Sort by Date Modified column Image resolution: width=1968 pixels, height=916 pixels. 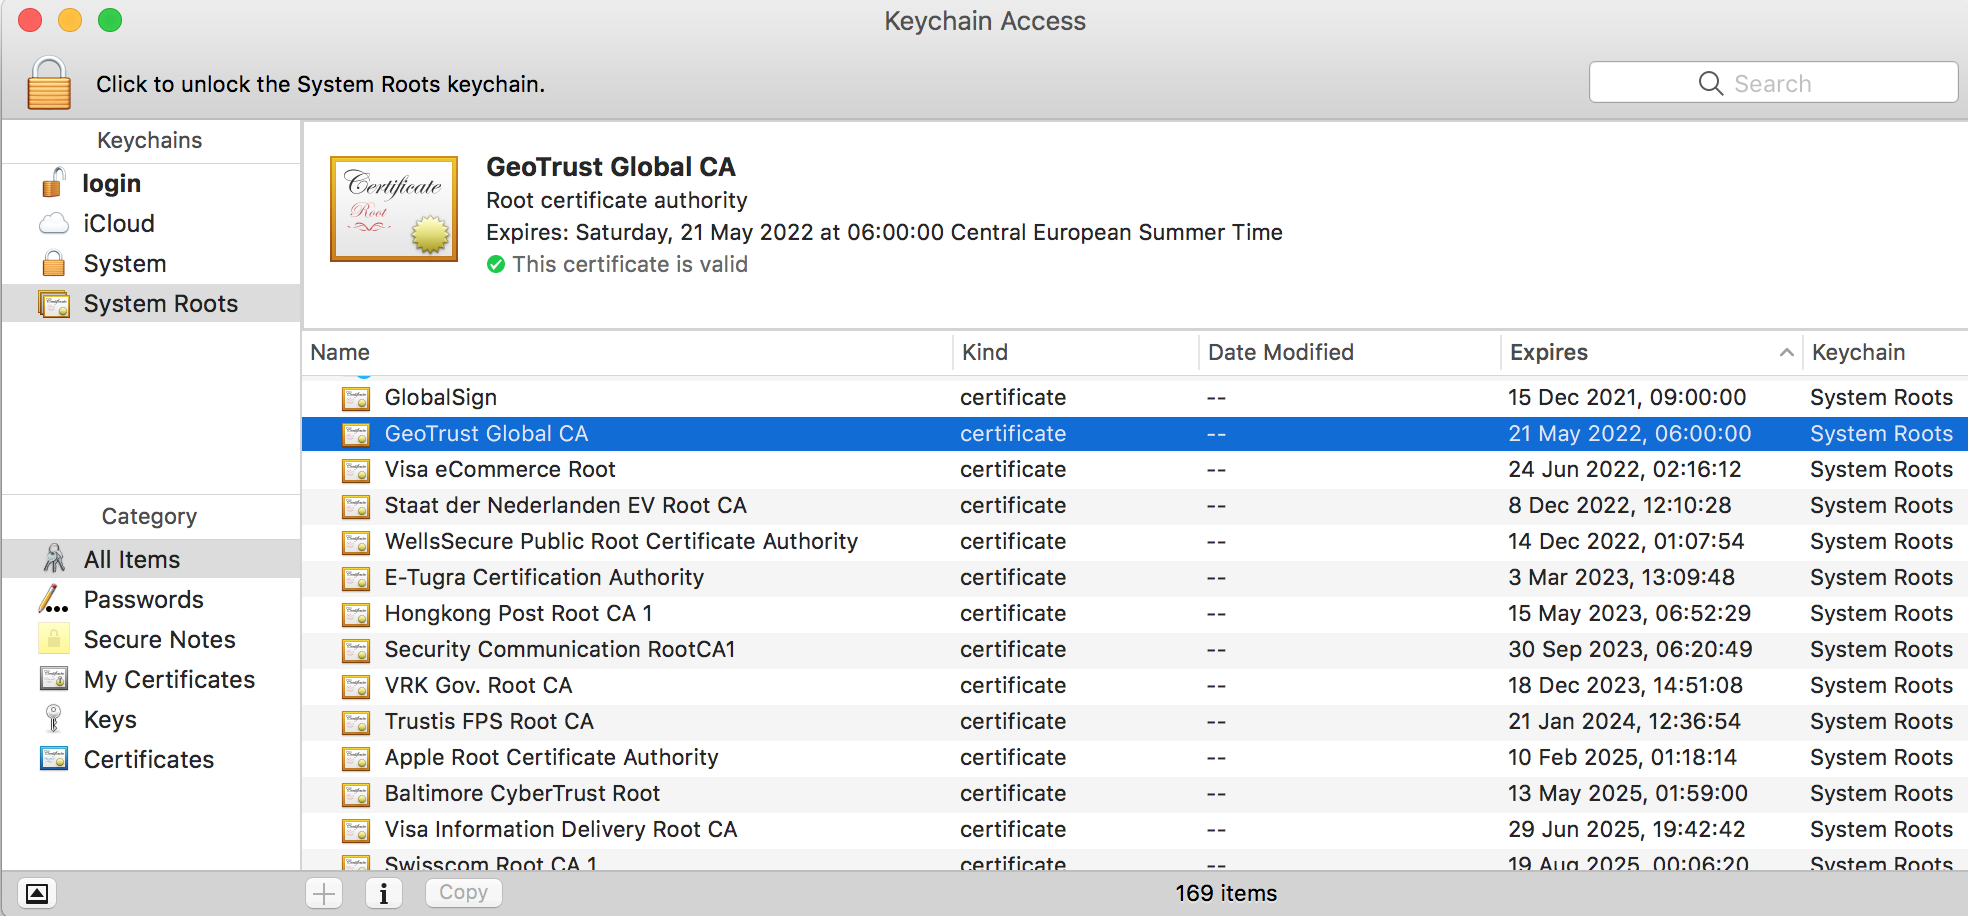1350,352
